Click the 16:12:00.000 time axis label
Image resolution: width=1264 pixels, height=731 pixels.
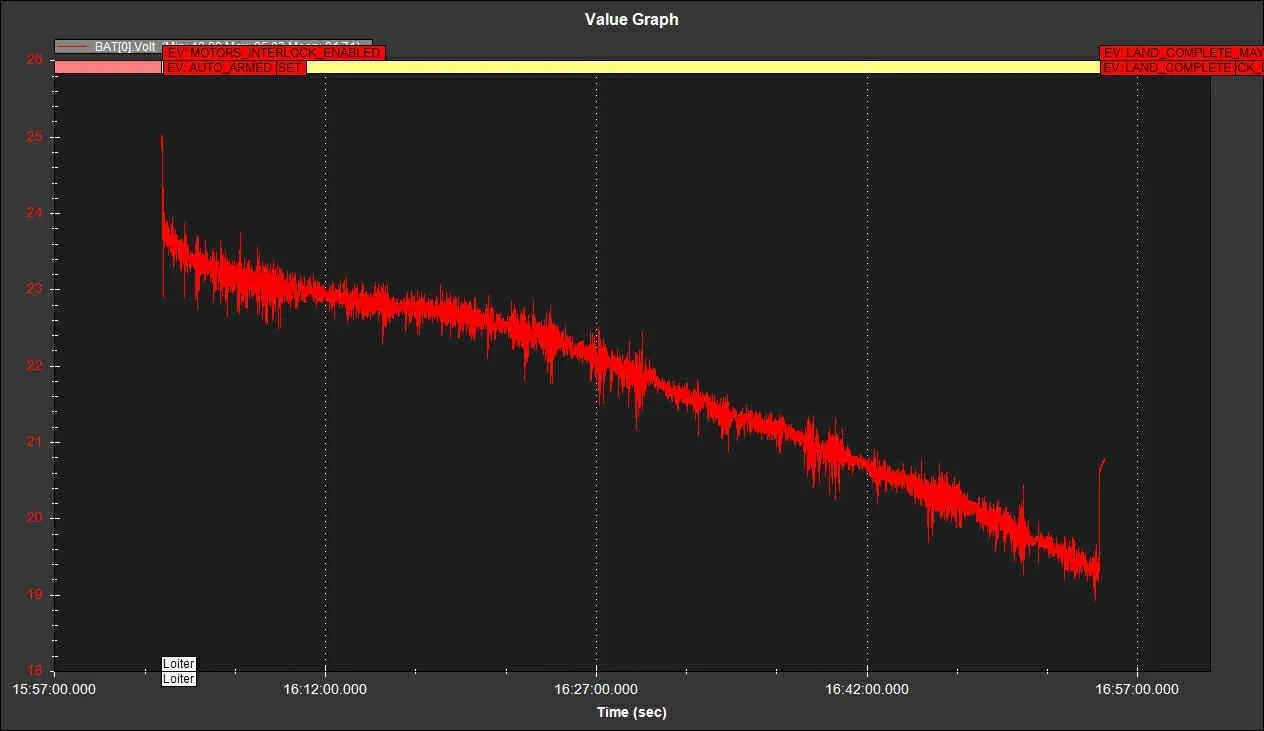325,689
